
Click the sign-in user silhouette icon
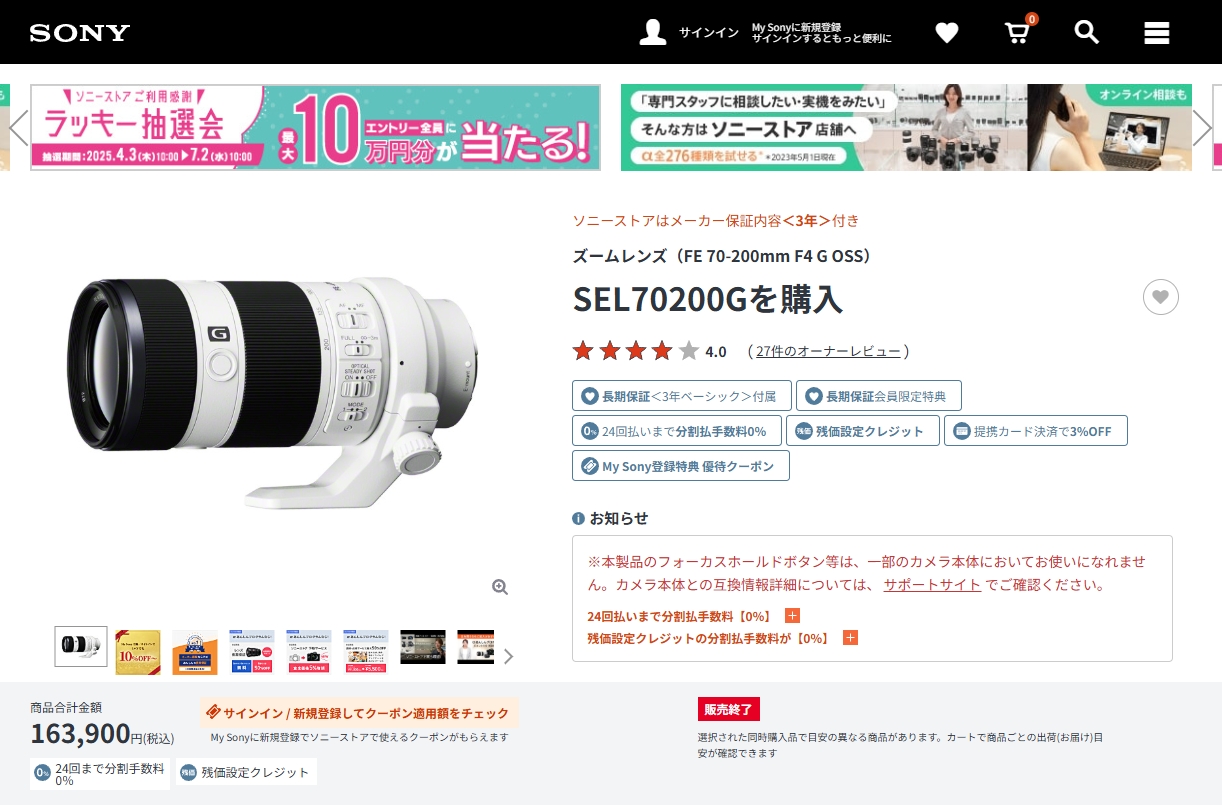pyautogui.click(x=653, y=32)
